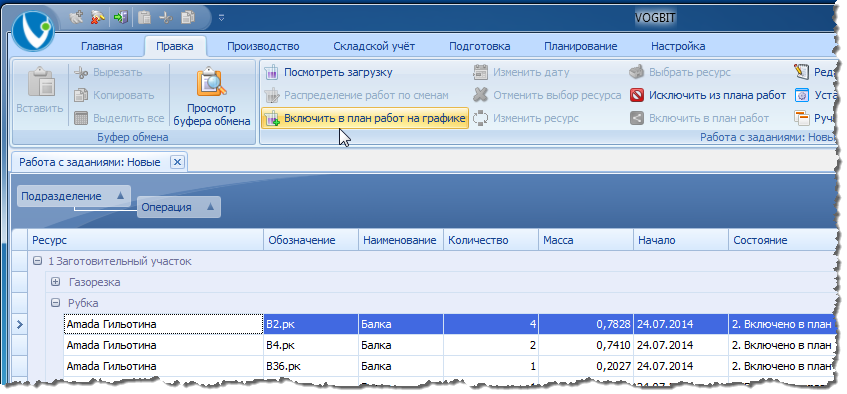847x394 pixels.
Task: Sort by the Ресурс column header
Action: tap(145, 240)
